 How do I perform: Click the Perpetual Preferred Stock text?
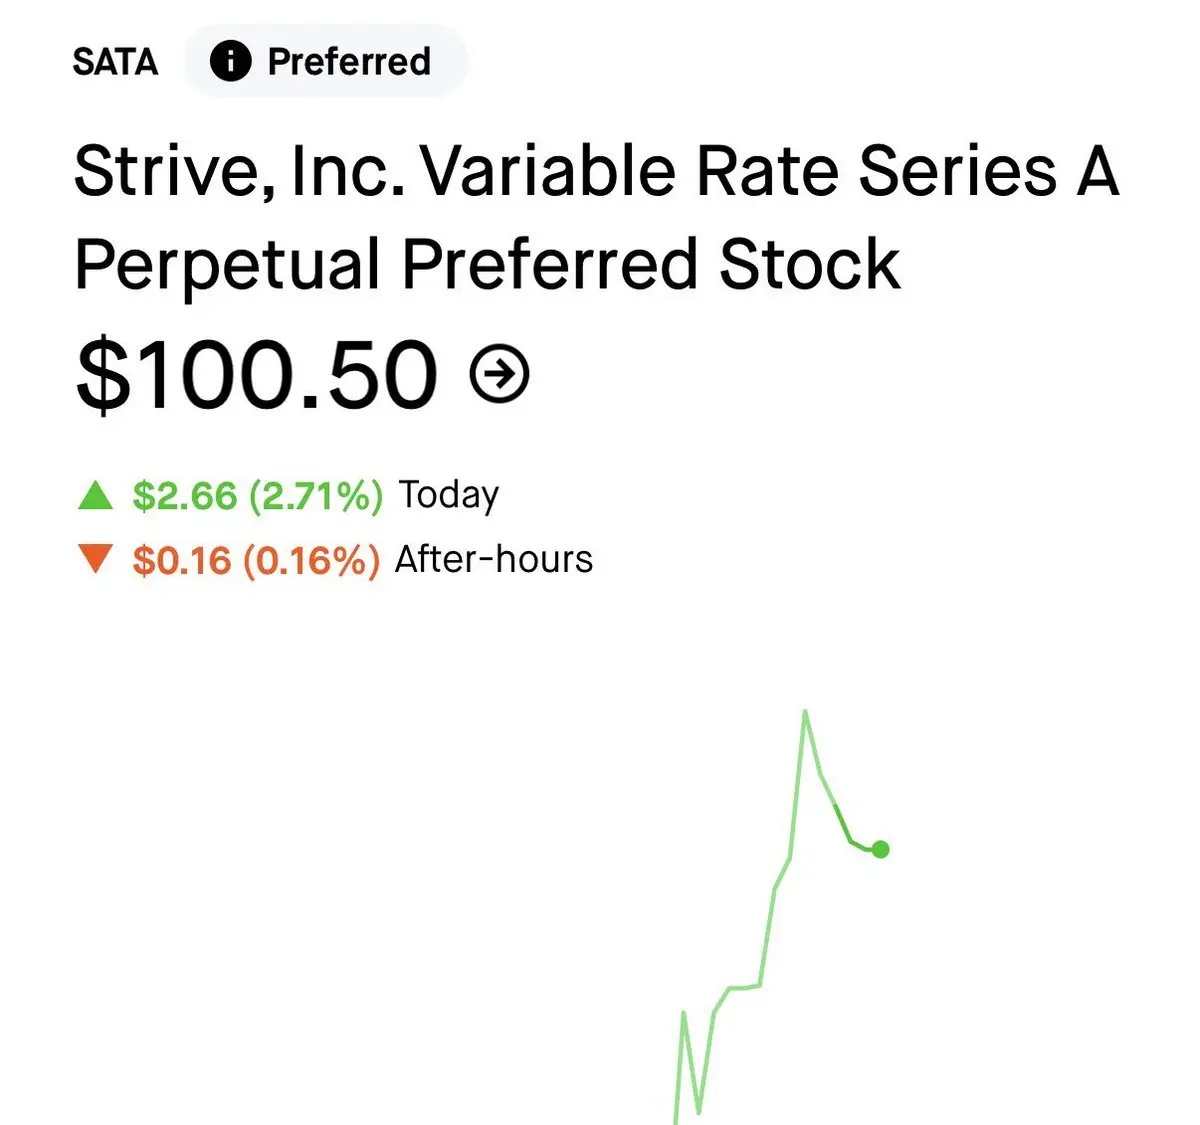487,265
